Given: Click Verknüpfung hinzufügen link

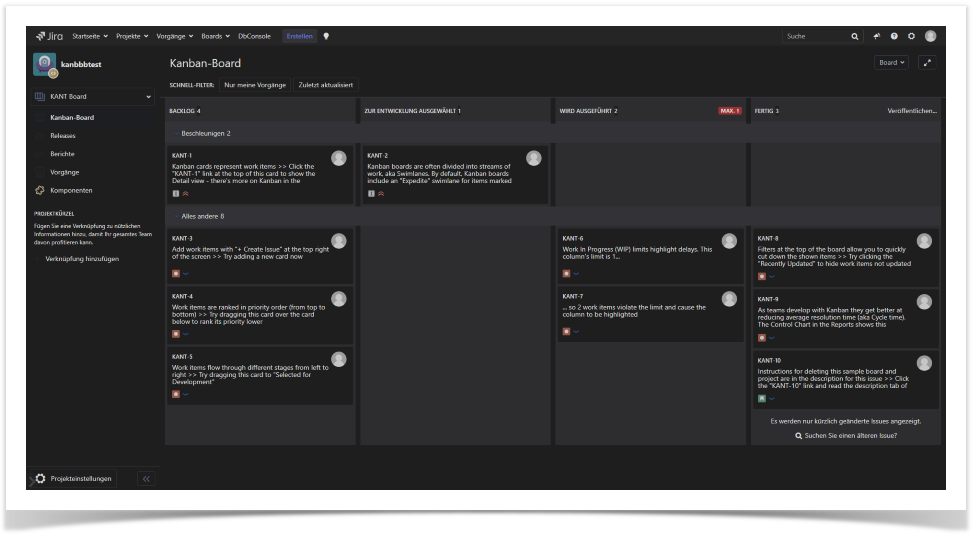Looking at the screenshot, I should pos(82,259).
